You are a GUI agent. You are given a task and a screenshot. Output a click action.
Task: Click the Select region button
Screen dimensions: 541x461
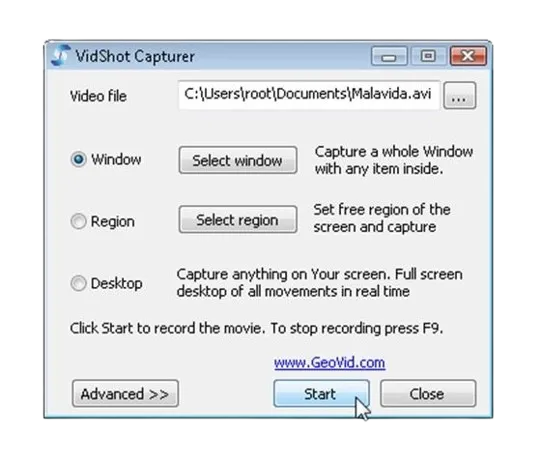point(238,220)
